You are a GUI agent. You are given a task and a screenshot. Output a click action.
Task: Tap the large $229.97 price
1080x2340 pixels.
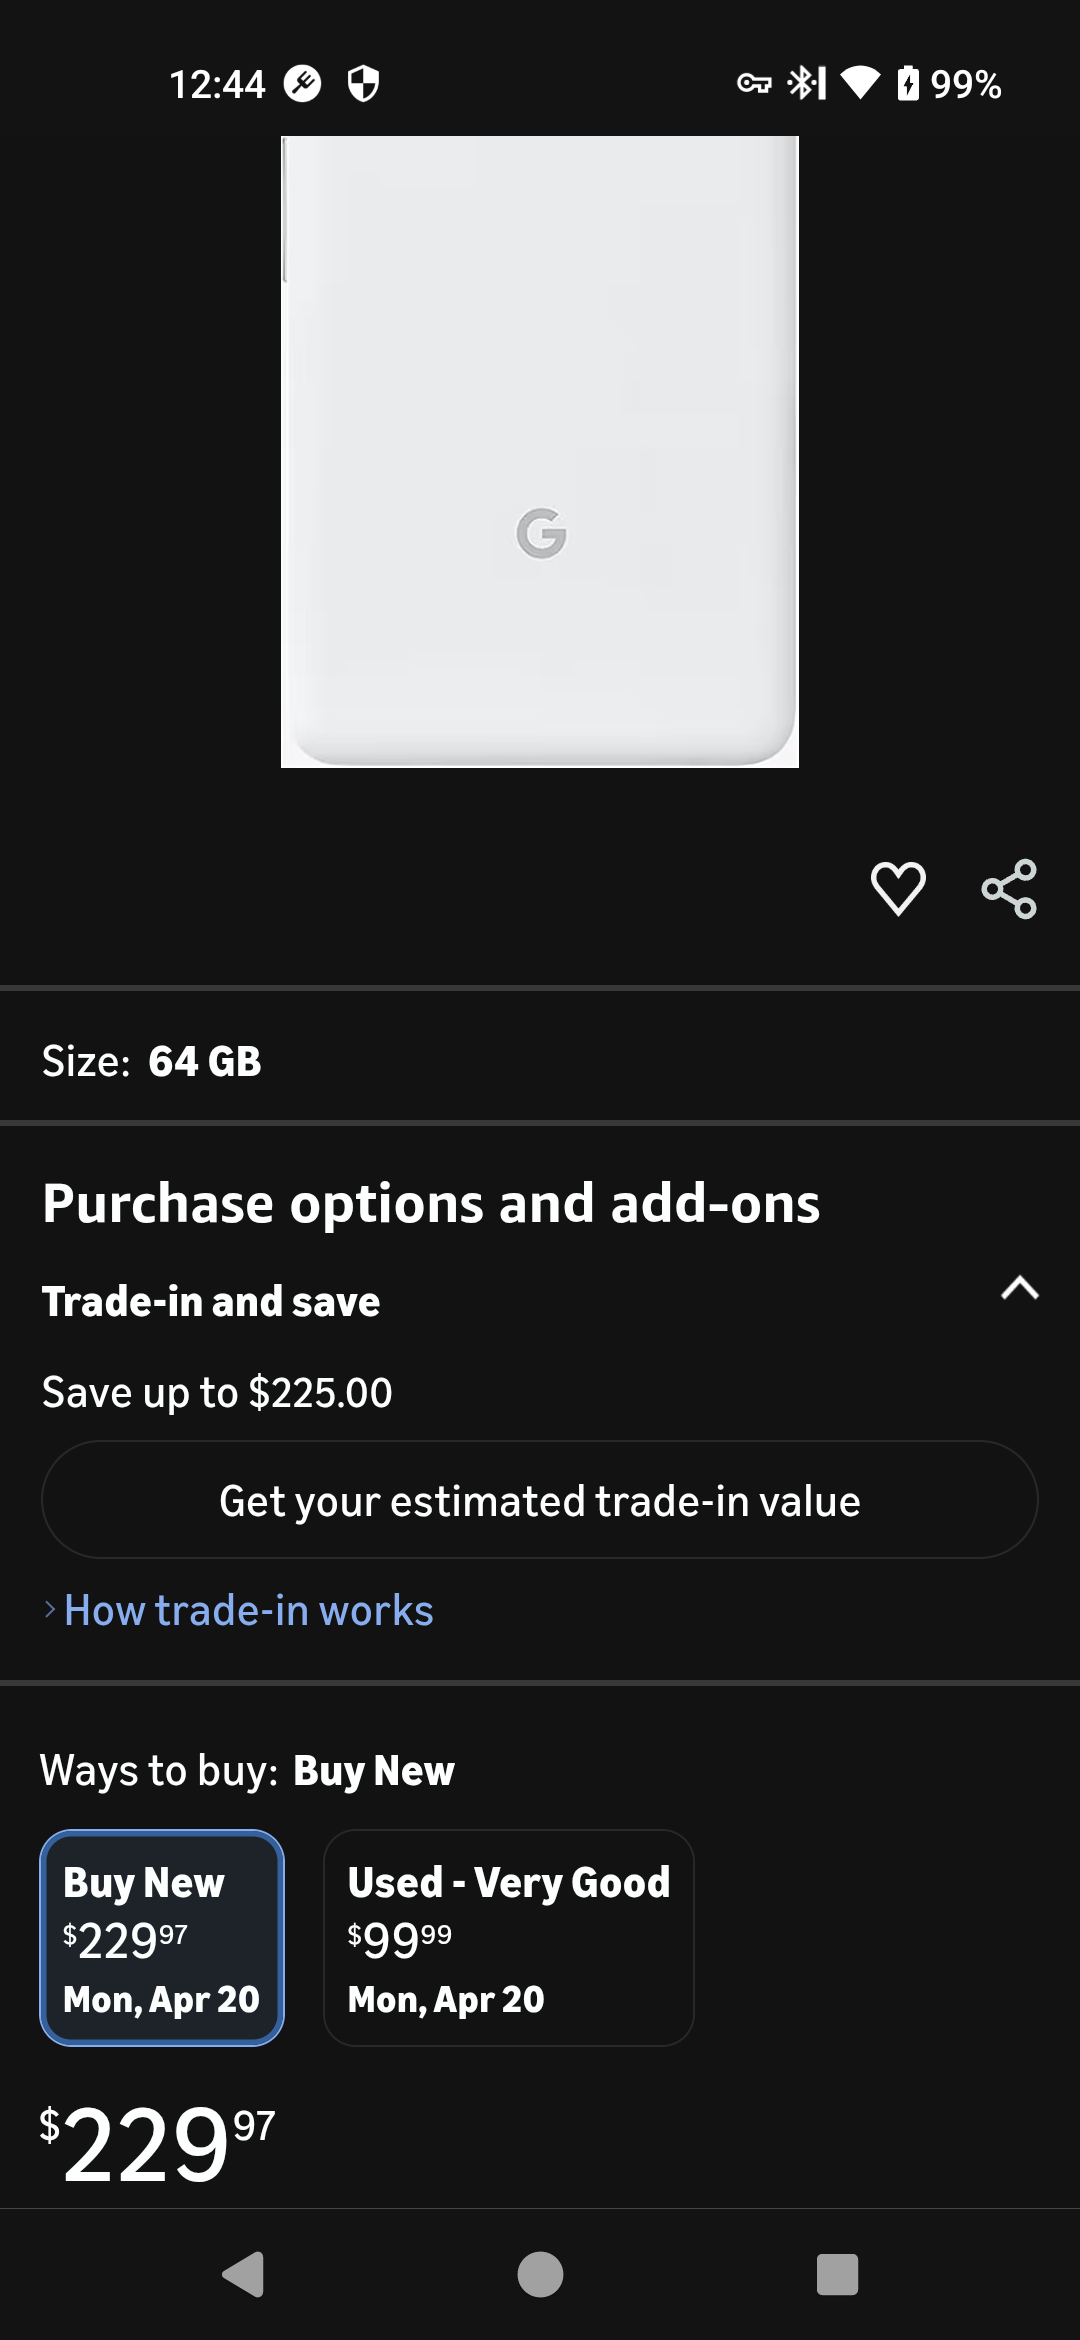pyautogui.click(x=157, y=2144)
